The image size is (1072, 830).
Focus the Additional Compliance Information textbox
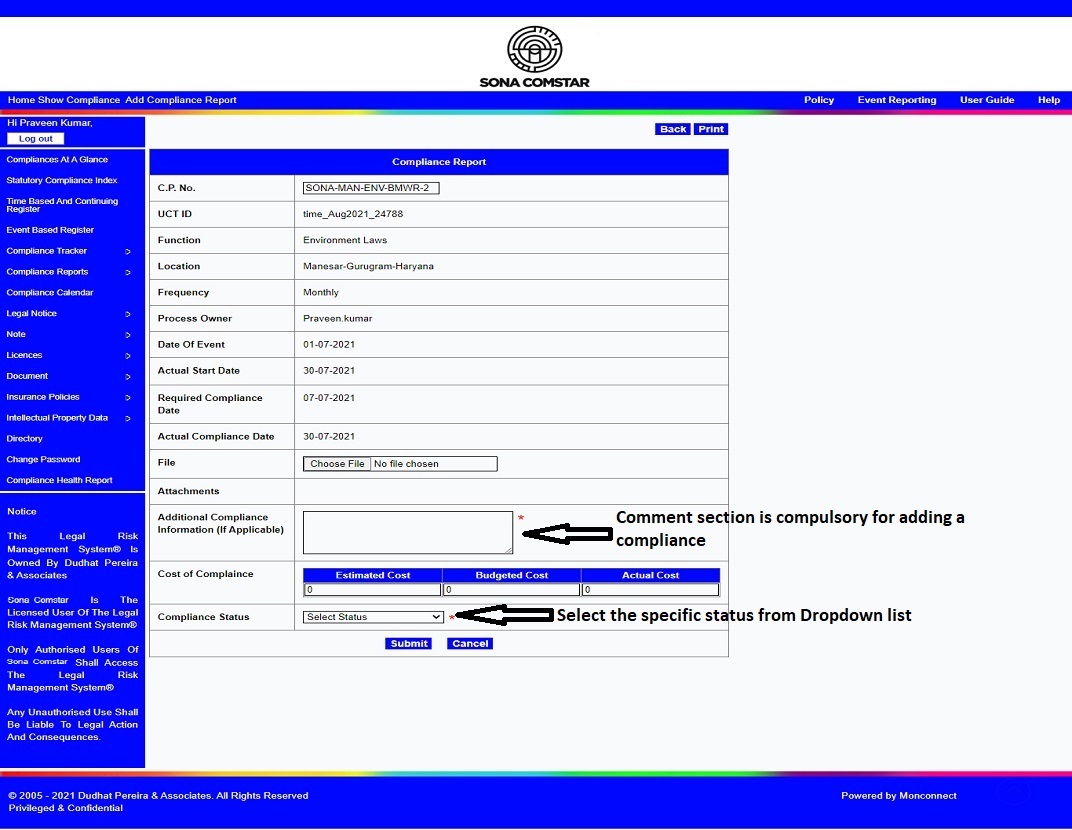(x=408, y=532)
